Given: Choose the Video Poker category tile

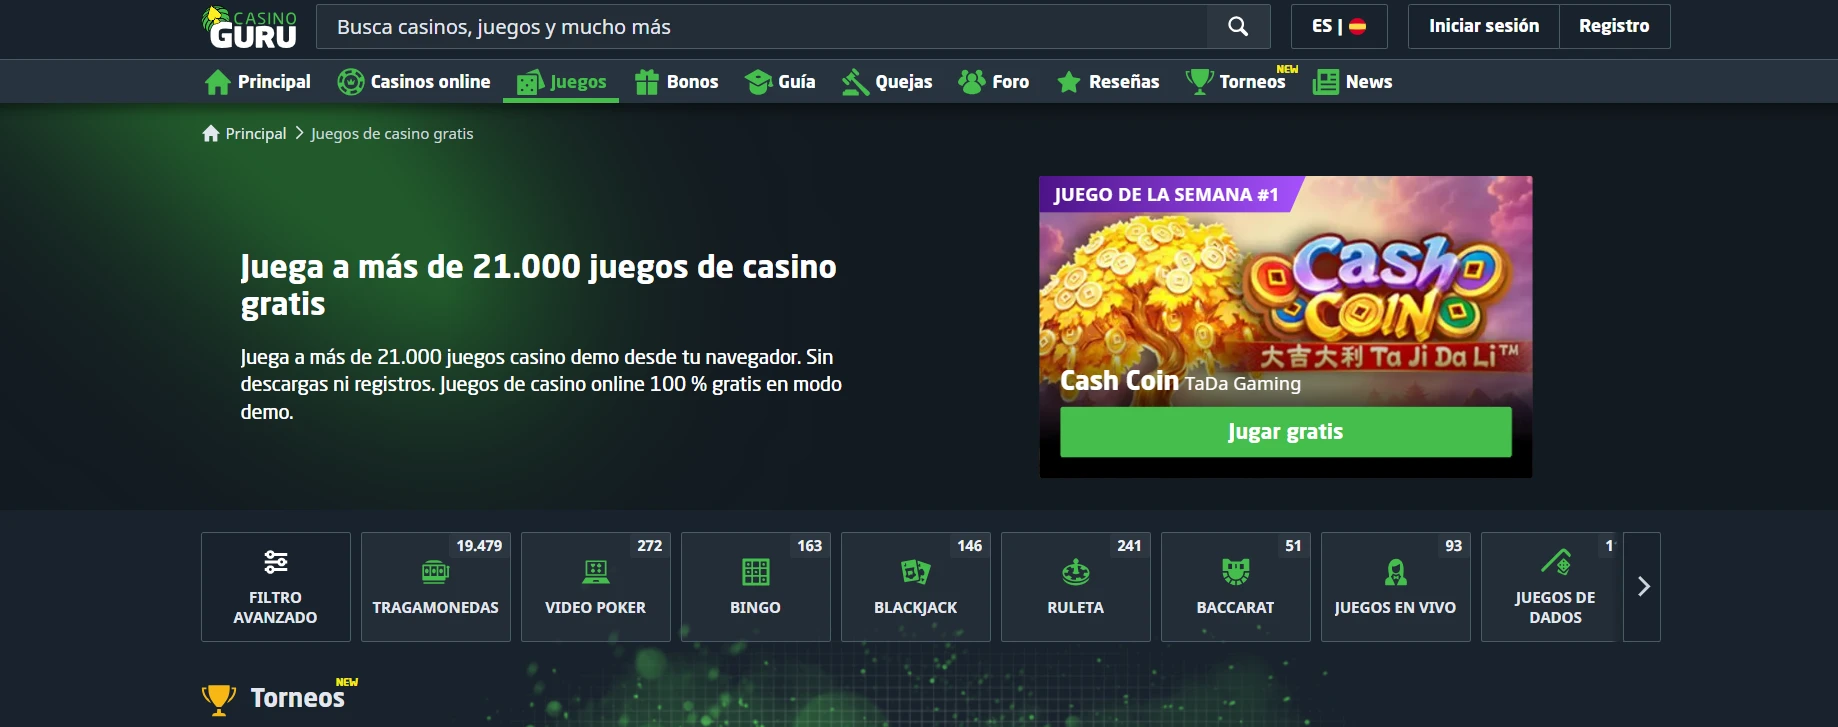Looking at the screenshot, I should 596,587.
